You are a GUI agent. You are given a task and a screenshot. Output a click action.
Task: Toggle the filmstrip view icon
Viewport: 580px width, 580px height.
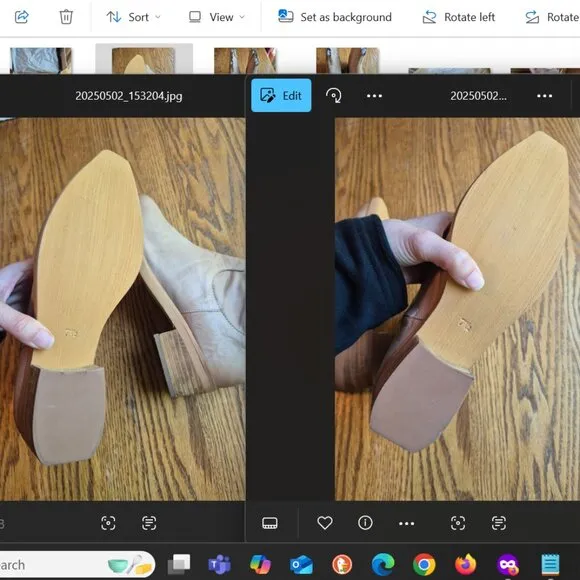270,523
